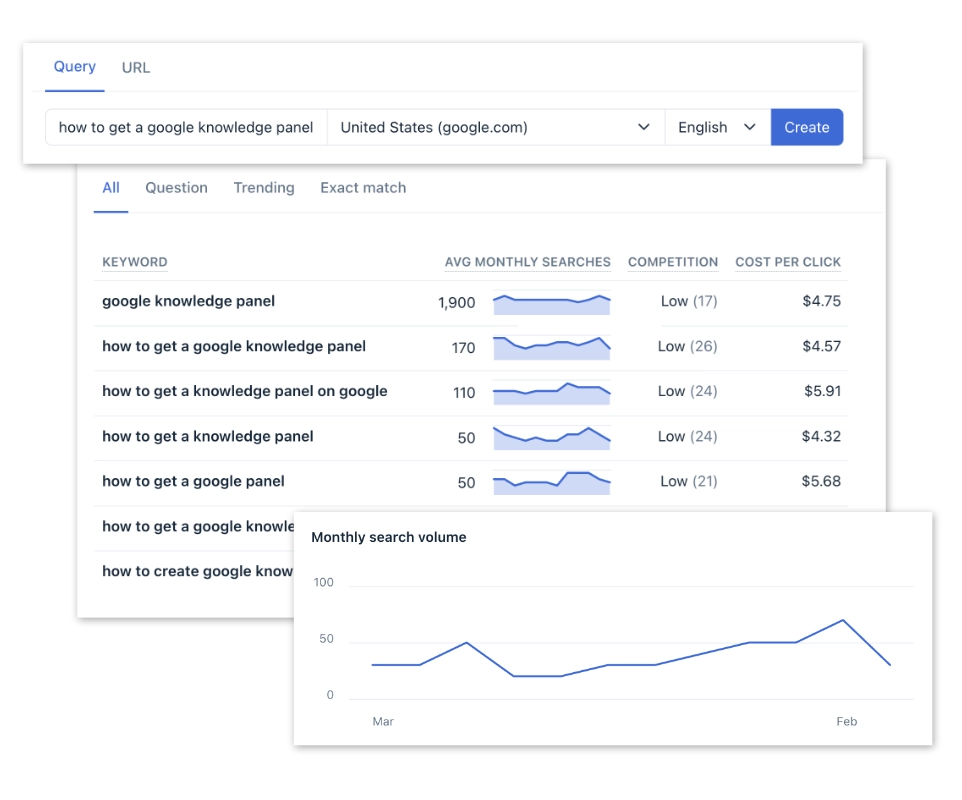Open sparkline in 'how to get a knowledge panel' row
962x800 pixels.
coord(552,438)
